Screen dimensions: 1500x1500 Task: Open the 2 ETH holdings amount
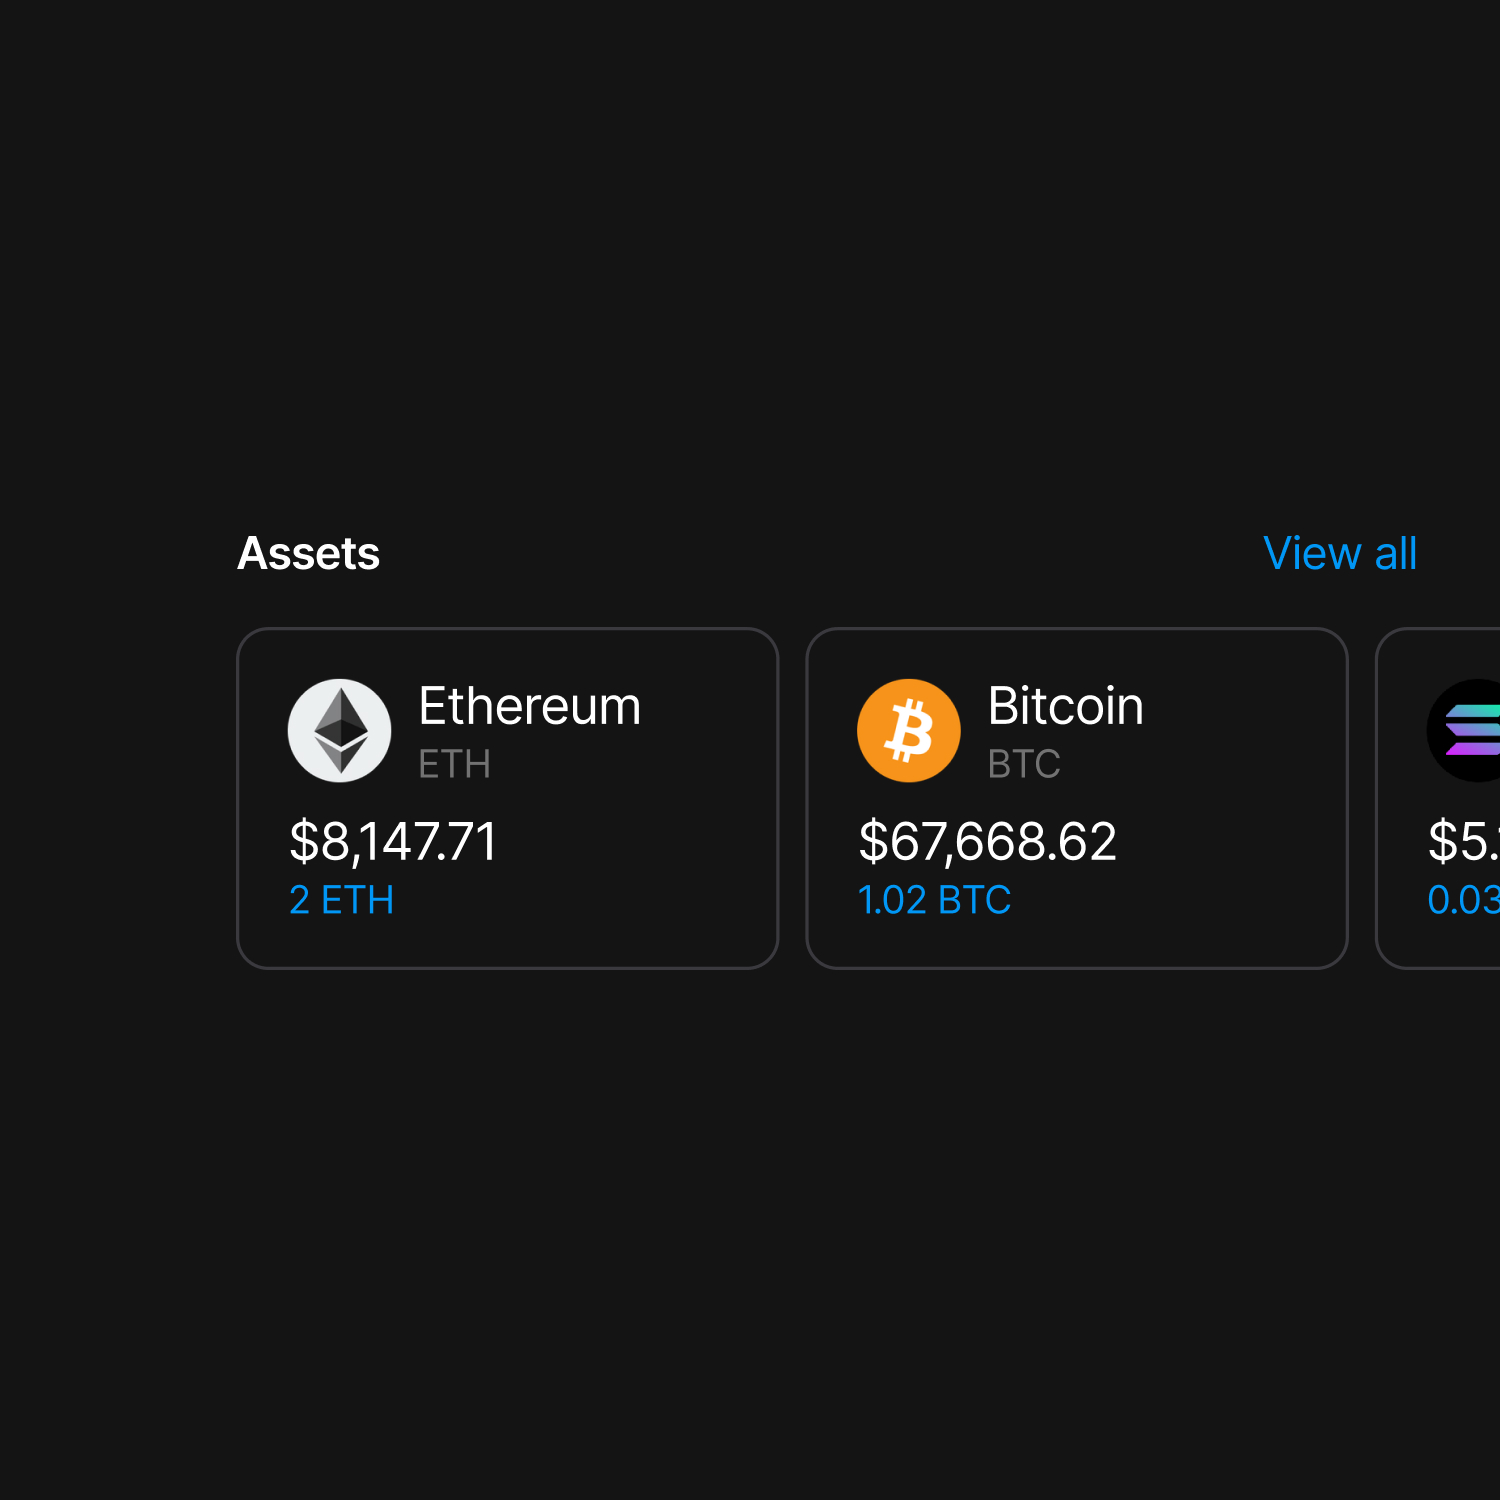(341, 900)
